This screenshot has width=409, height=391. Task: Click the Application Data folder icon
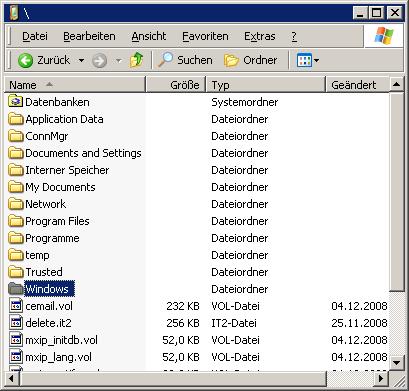pos(15,119)
